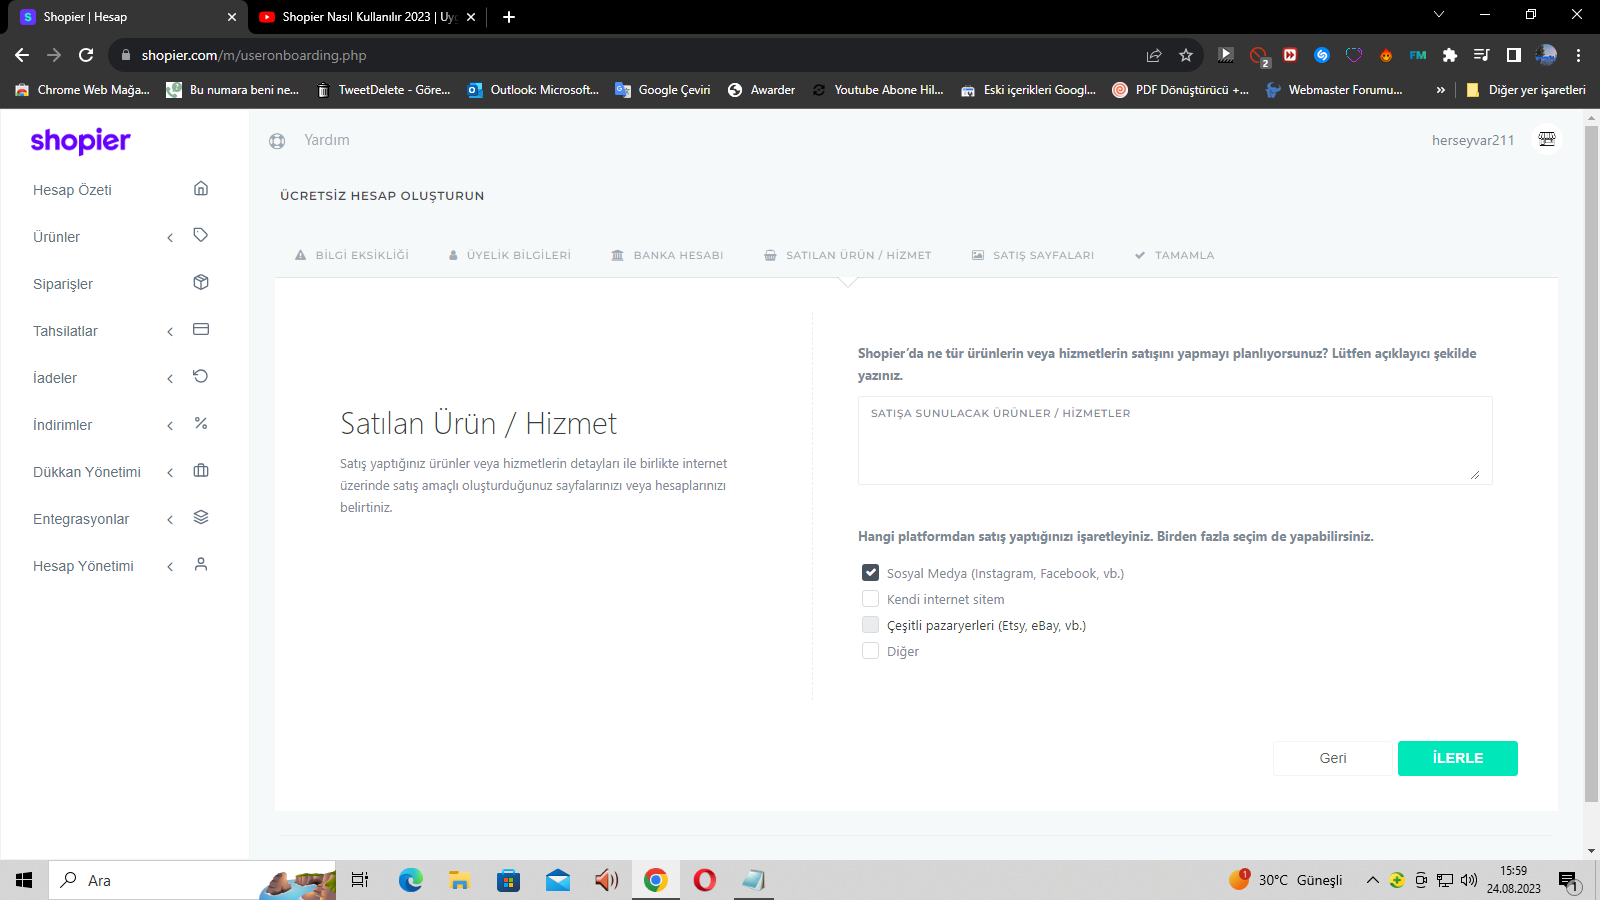Open Siparişler in the sidebar
Screen dimensions: 1600x900
point(63,284)
